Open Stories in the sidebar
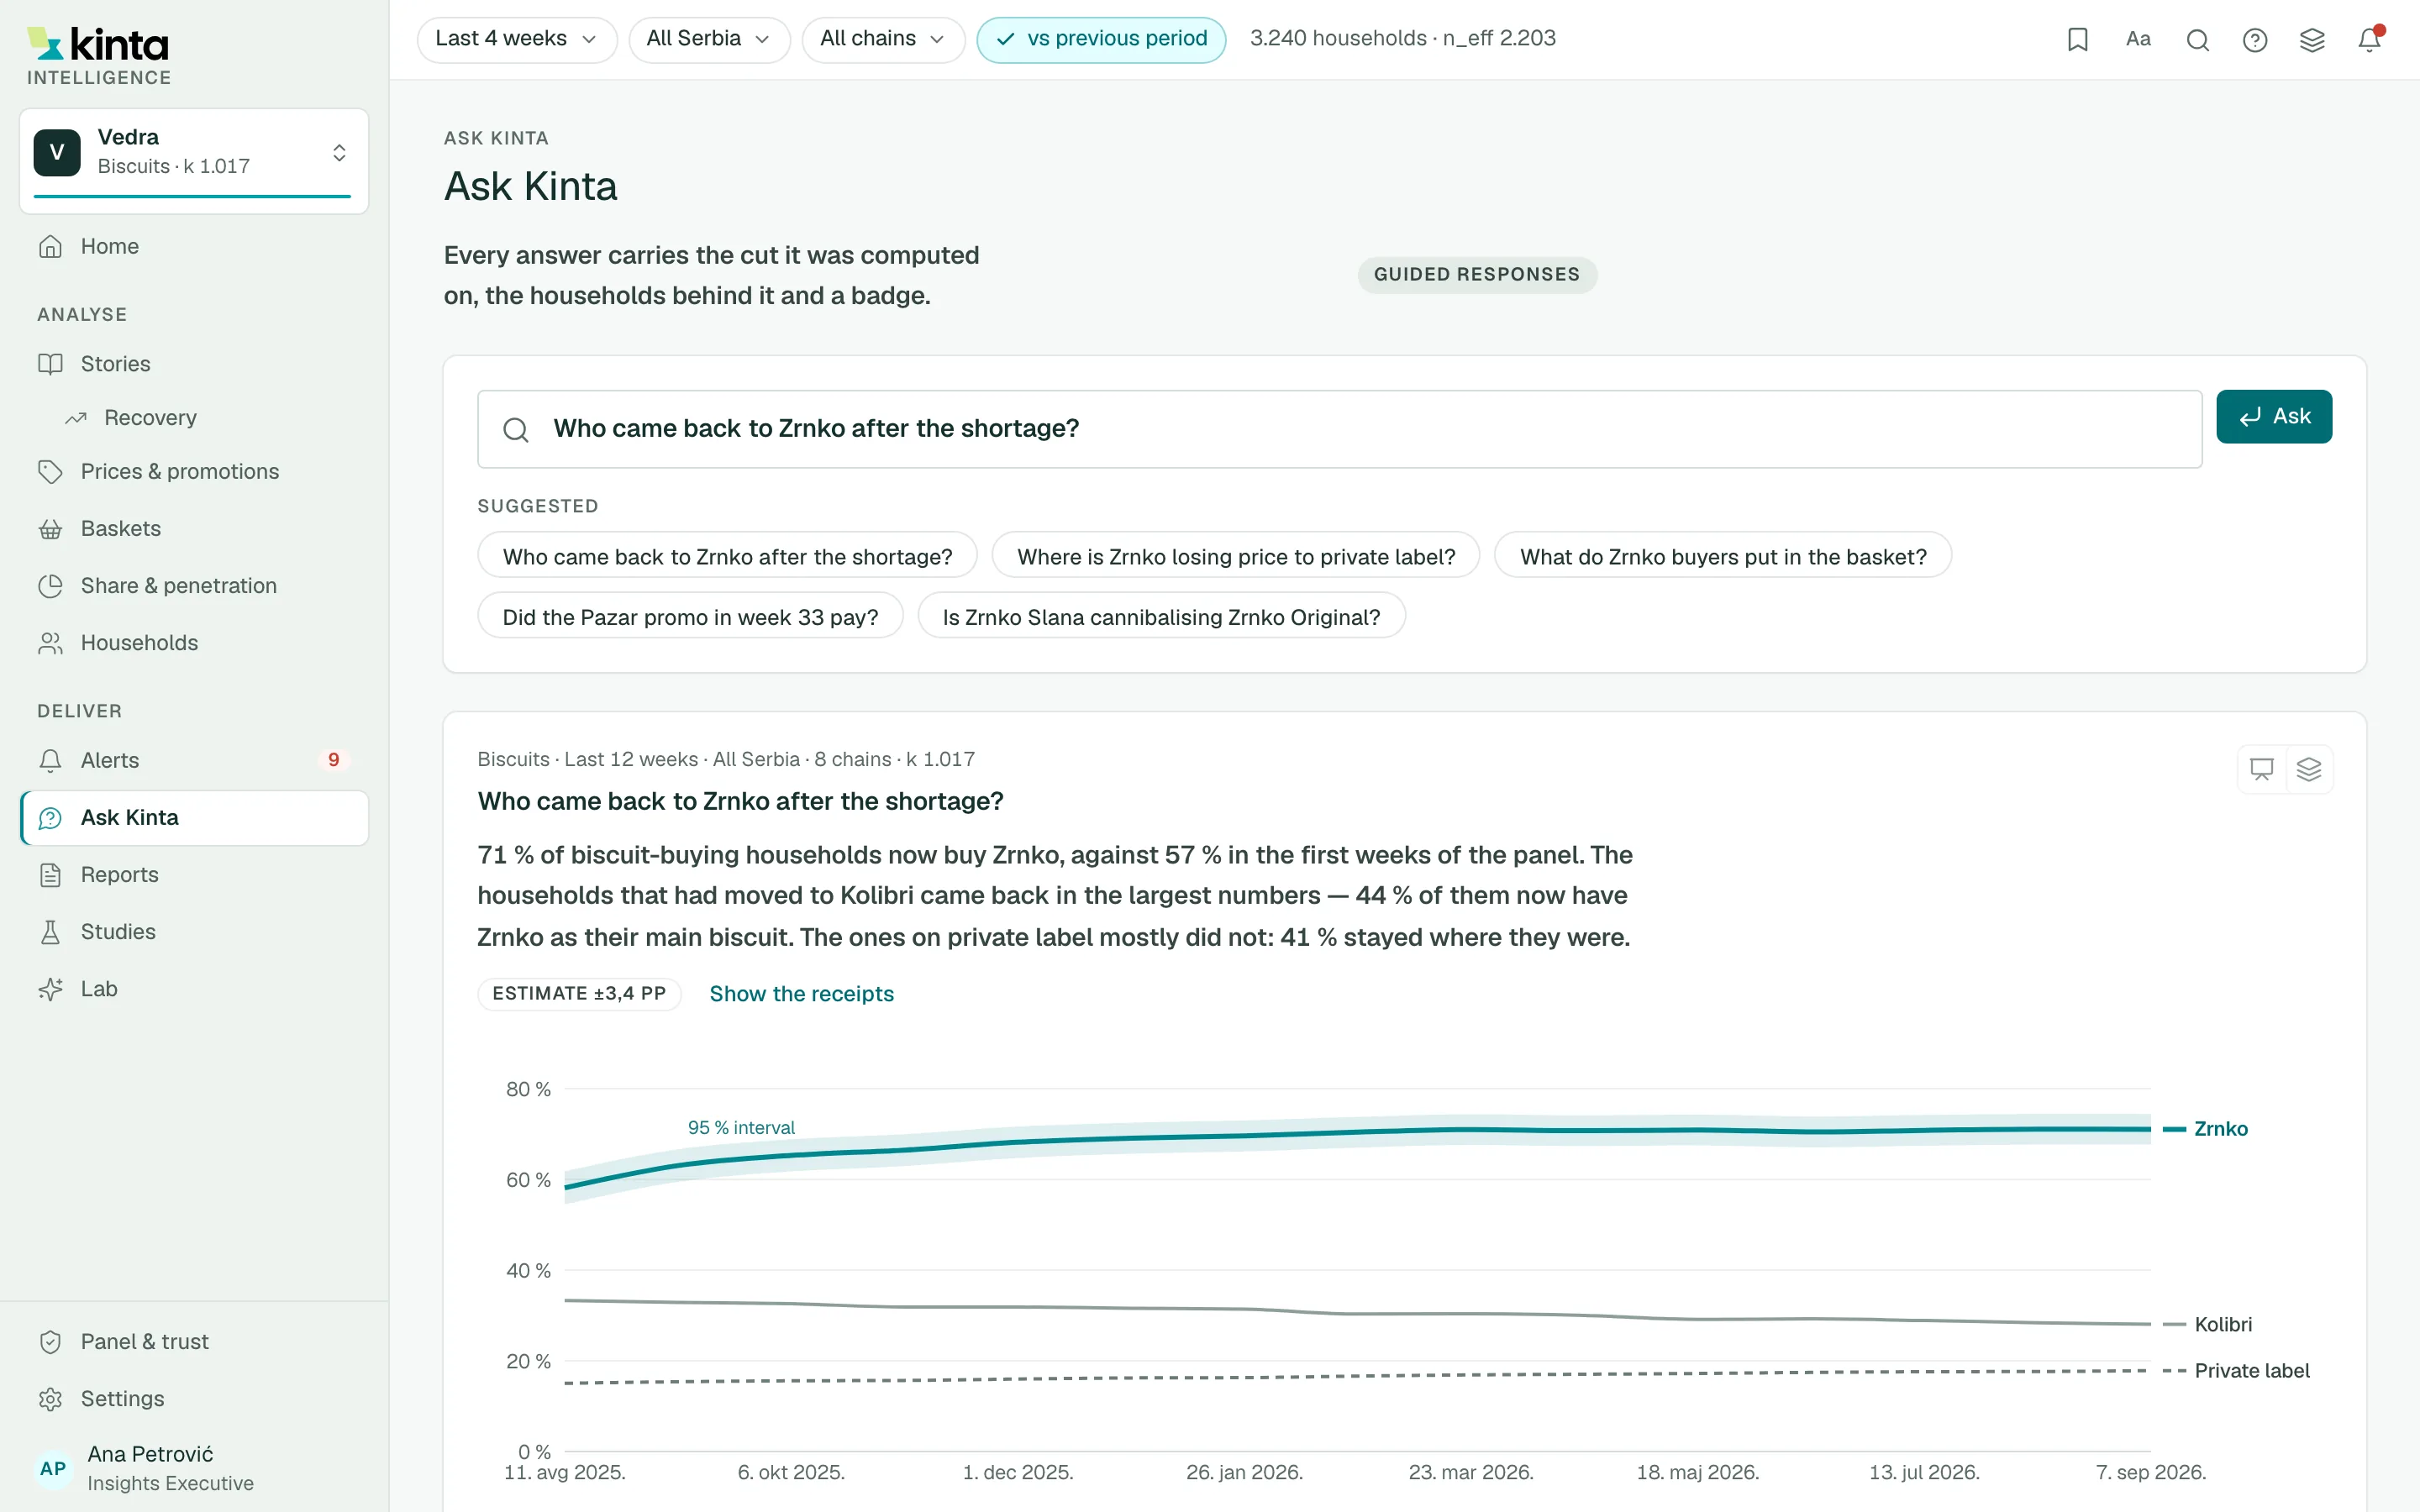 [x=194, y=364]
